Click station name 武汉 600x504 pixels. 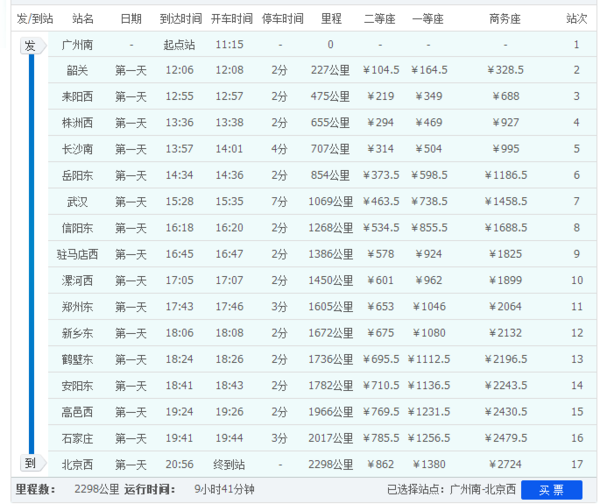coord(77,202)
